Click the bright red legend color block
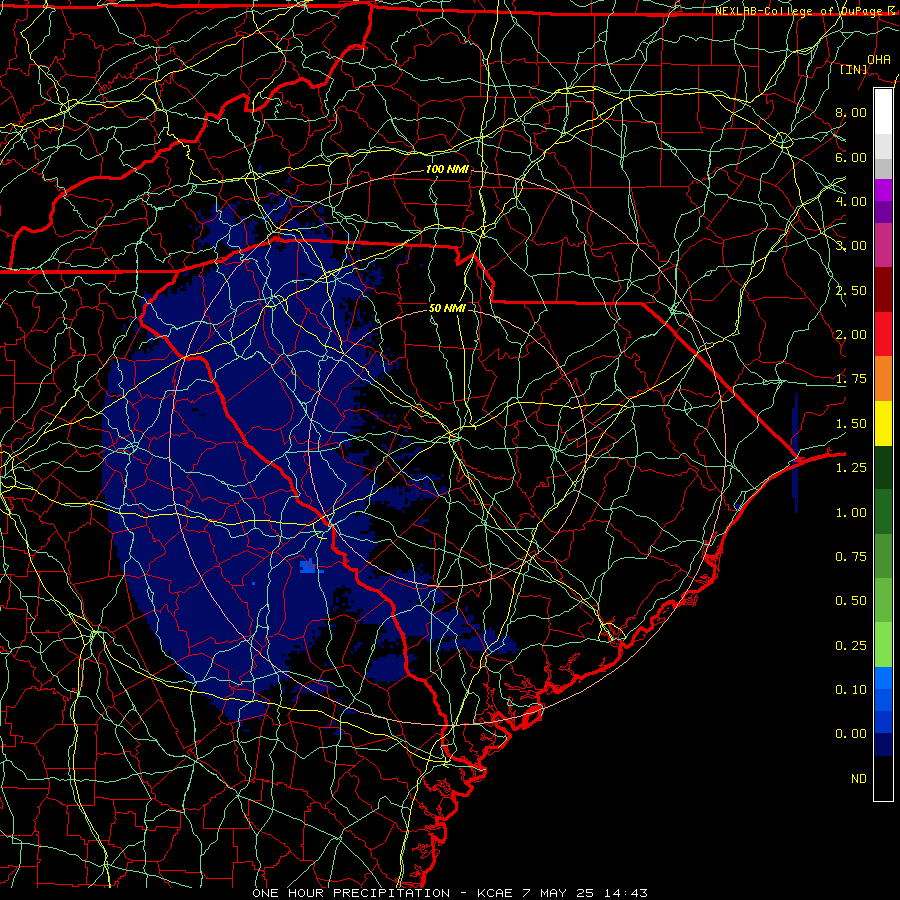Screen dimensions: 900x900 883,334
